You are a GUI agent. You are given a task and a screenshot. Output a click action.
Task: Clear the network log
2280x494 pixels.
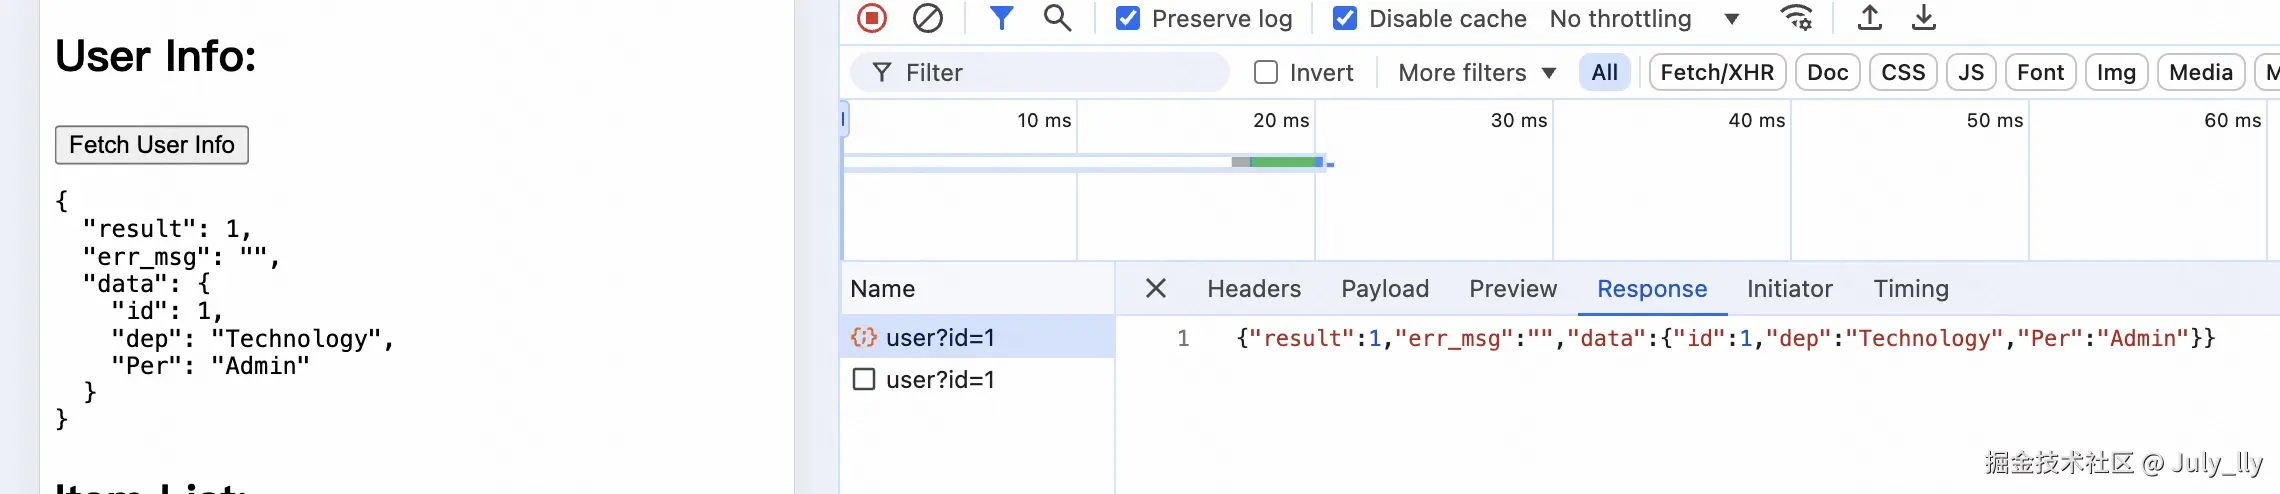(x=928, y=18)
